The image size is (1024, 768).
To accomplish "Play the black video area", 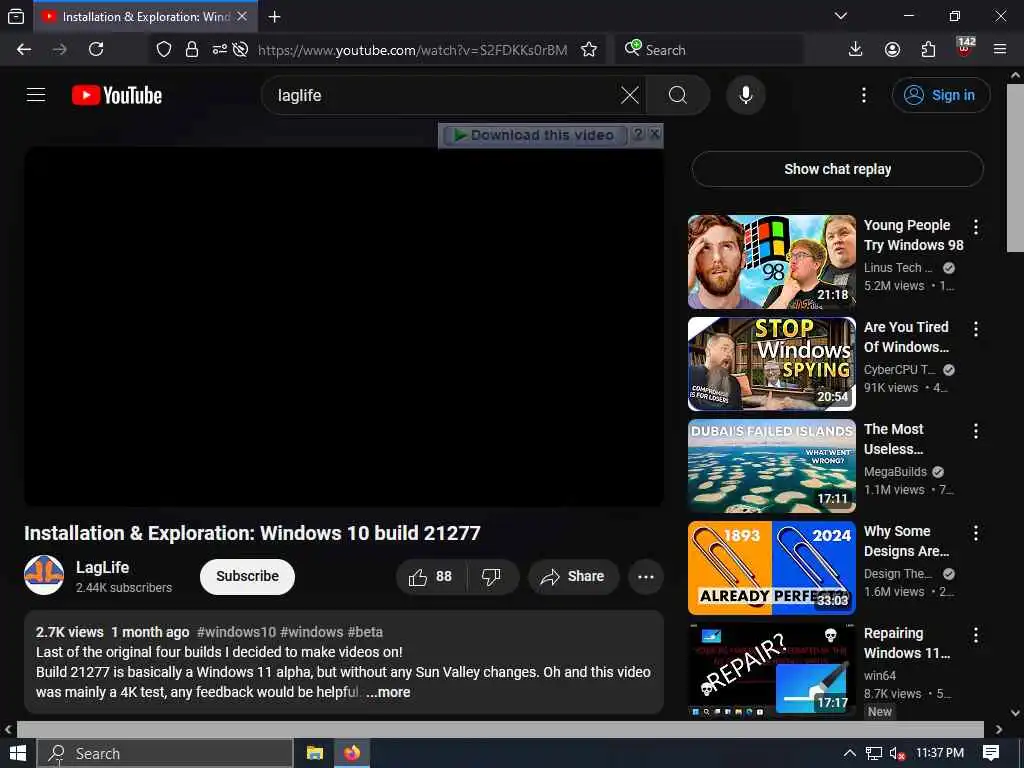I will pyautogui.click(x=344, y=327).
